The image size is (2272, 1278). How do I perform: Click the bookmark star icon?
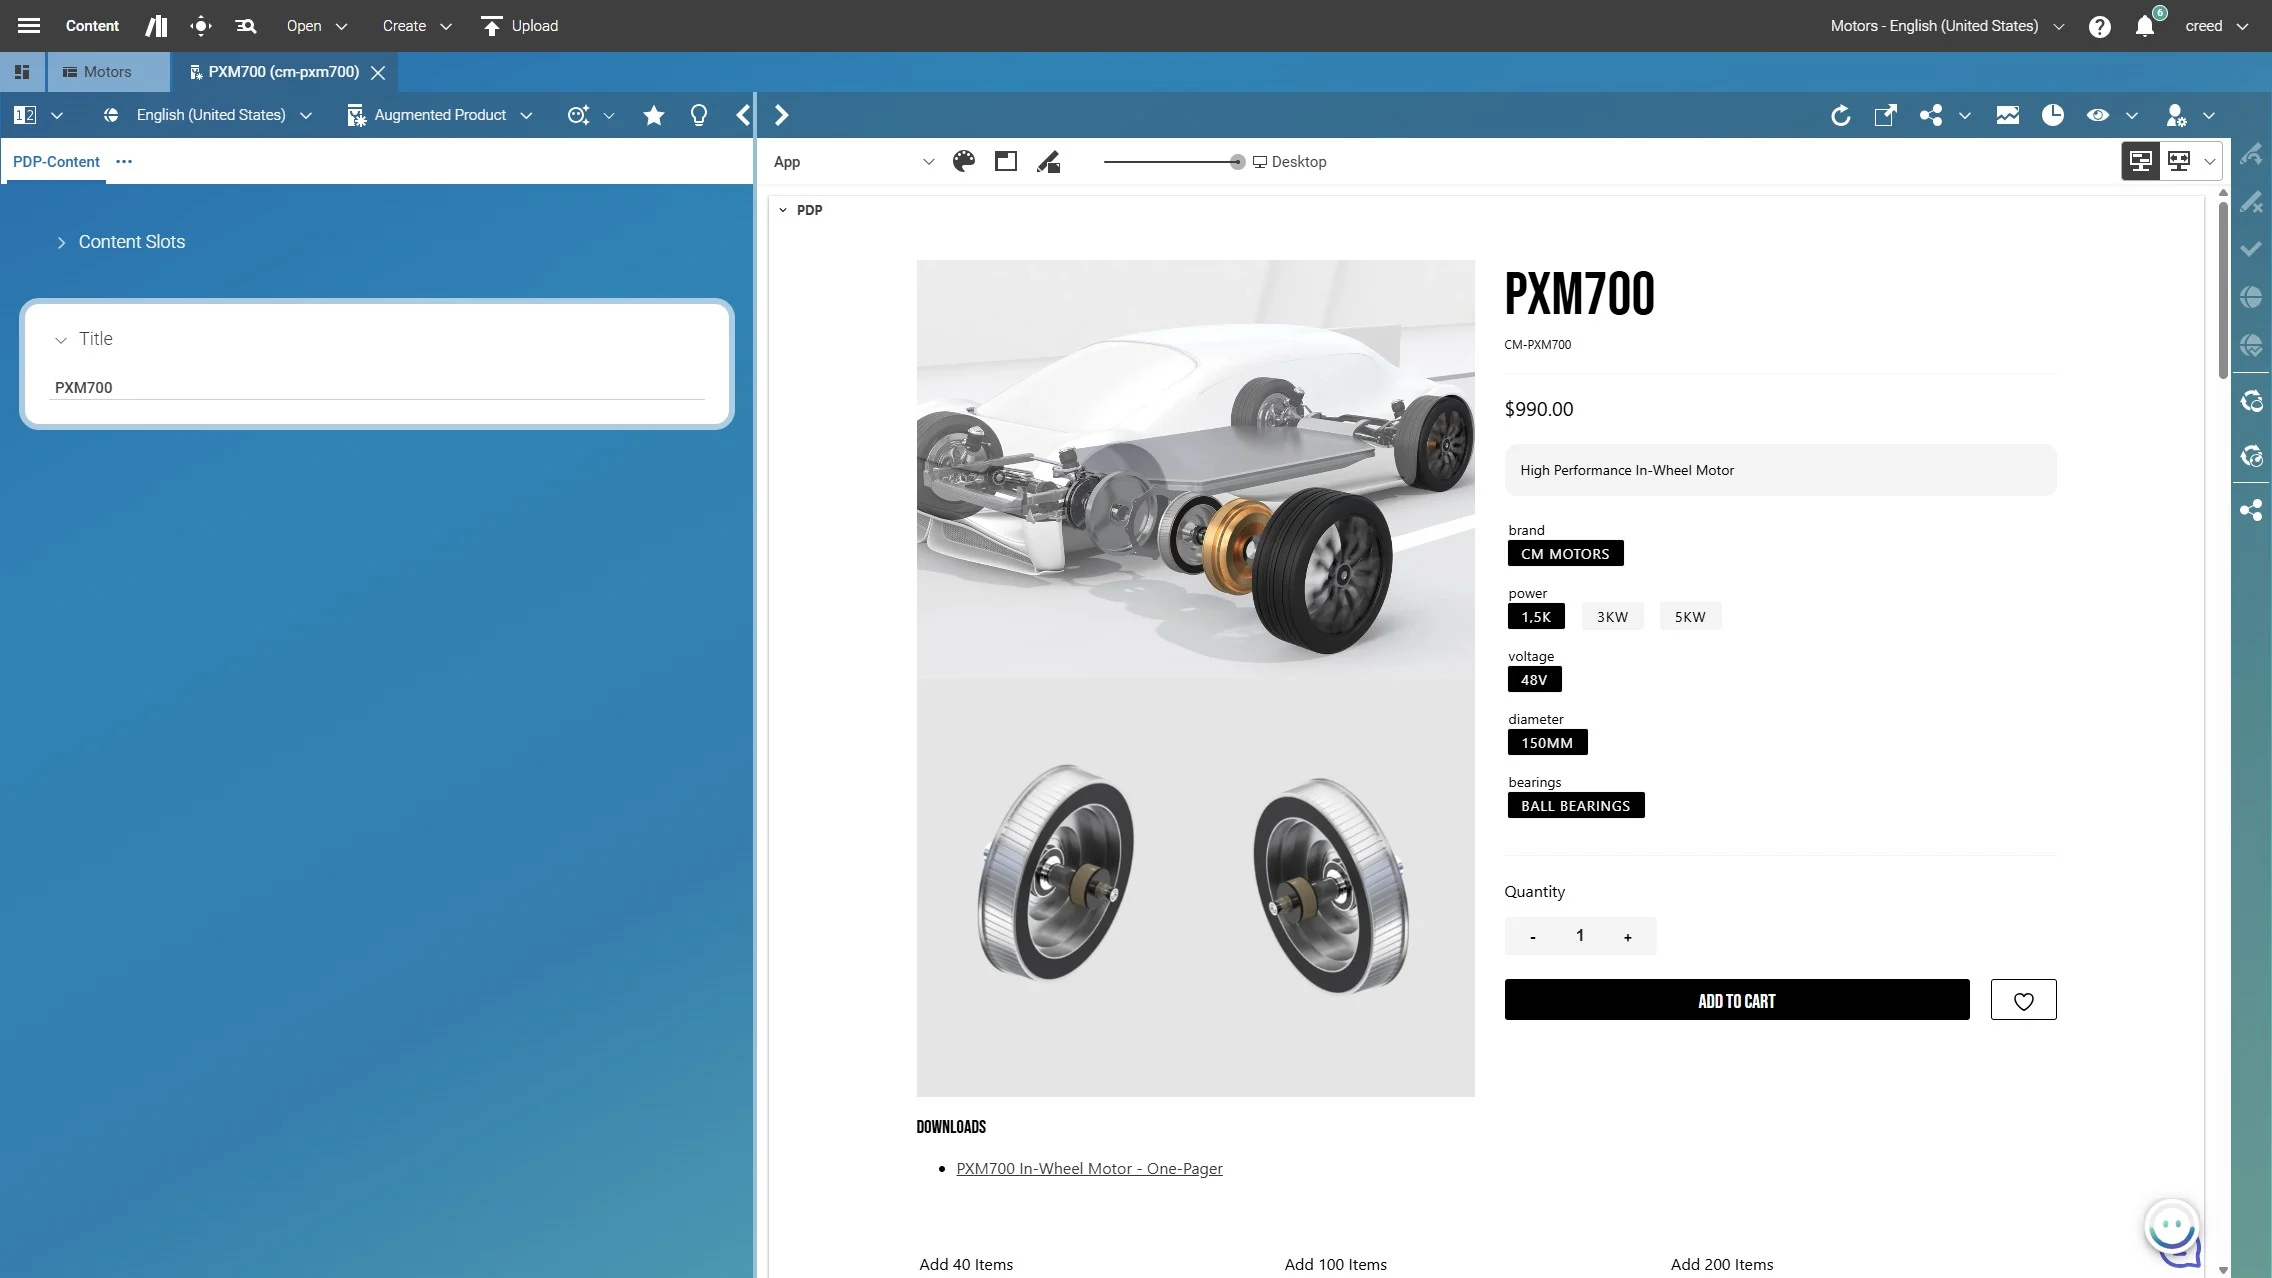(x=654, y=115)
